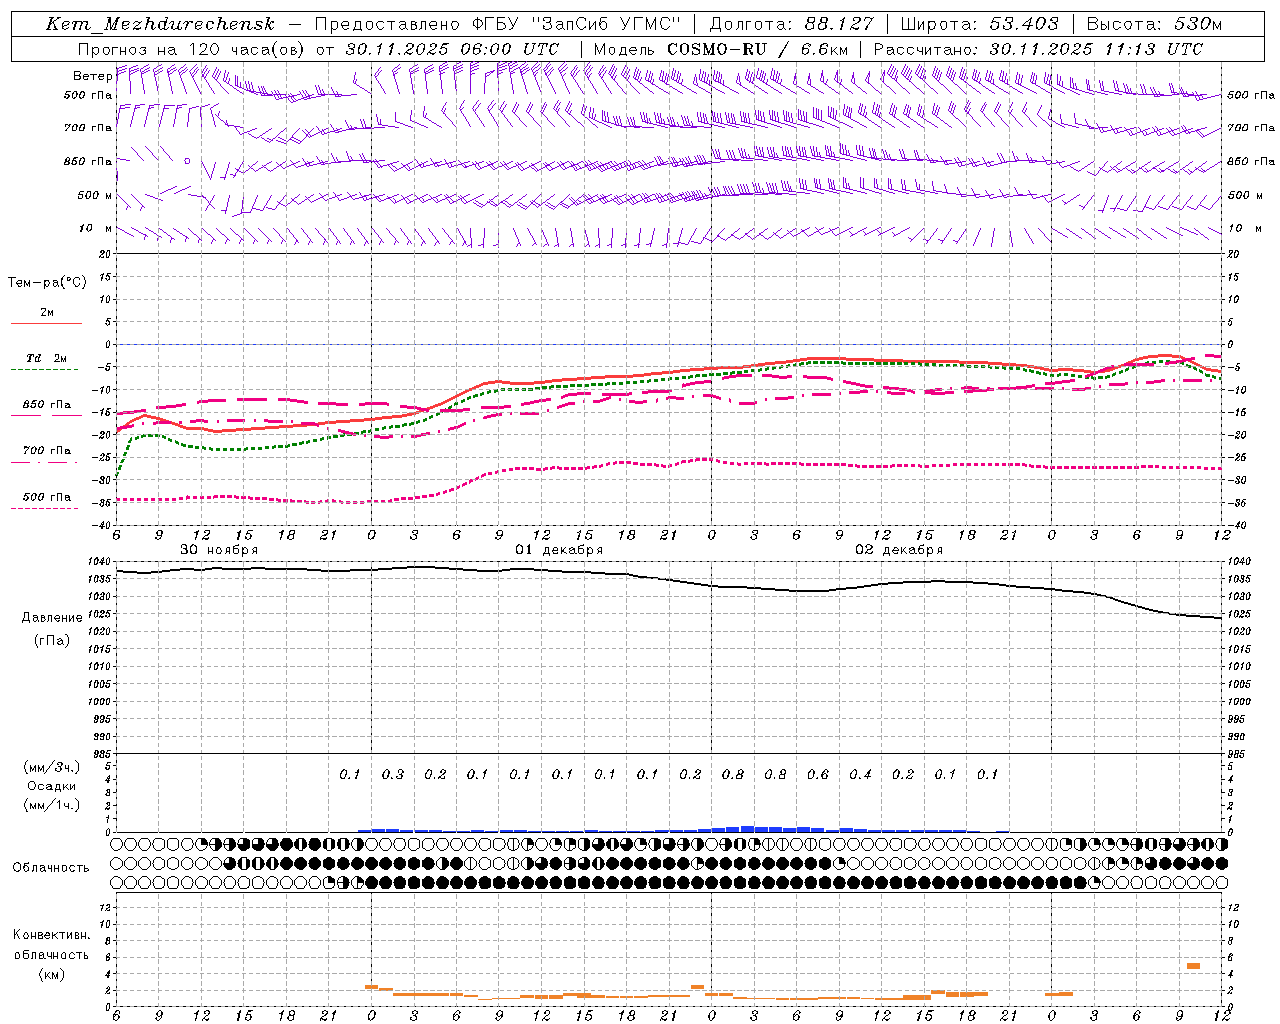This screenshot has width=1280, height=1024.
Task: Click the date label 30 ноября
Action: 219,550
